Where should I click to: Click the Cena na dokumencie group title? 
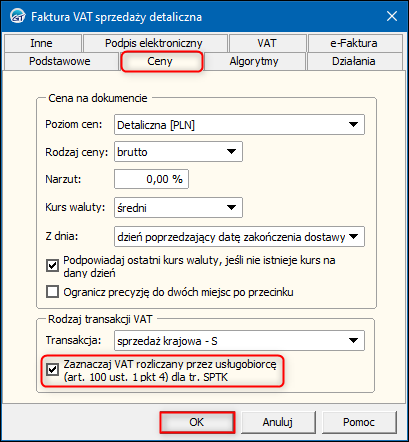coord(98,98)
